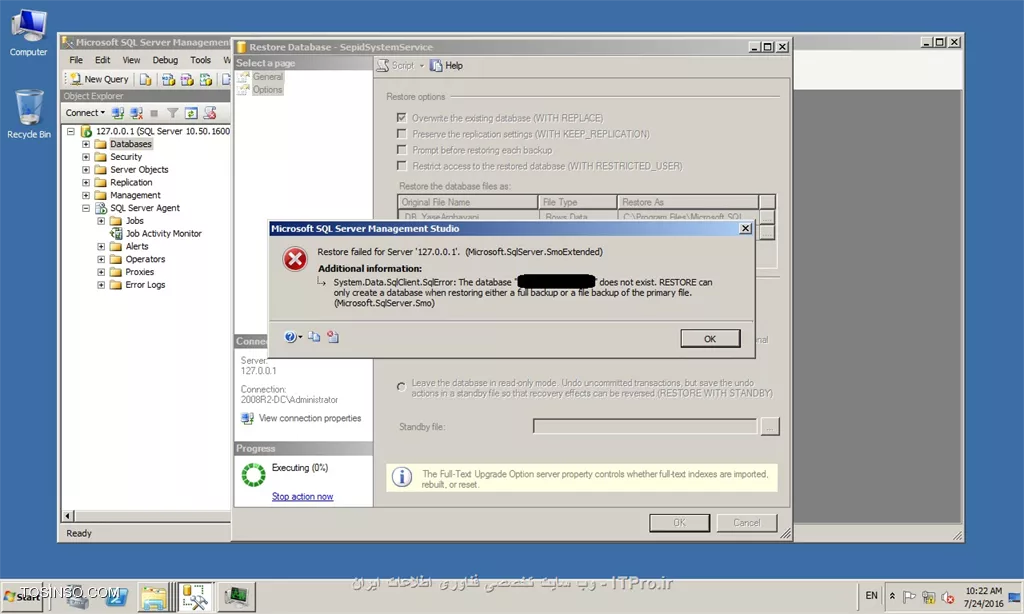Click the Options page icon

coord(244,89)
